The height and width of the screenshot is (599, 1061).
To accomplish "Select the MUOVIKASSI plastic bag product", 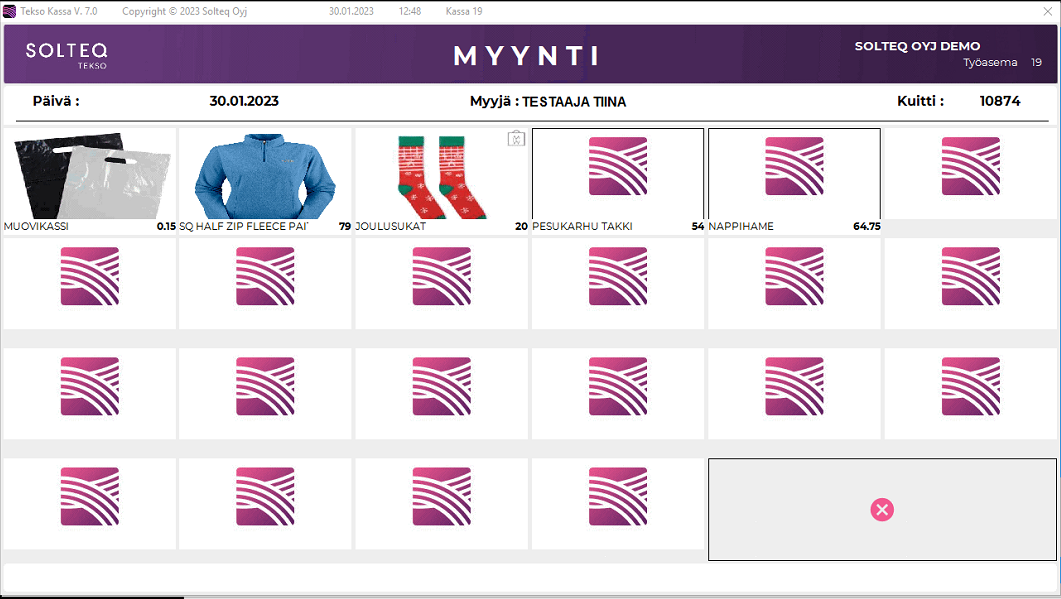I will pos(89,176).
